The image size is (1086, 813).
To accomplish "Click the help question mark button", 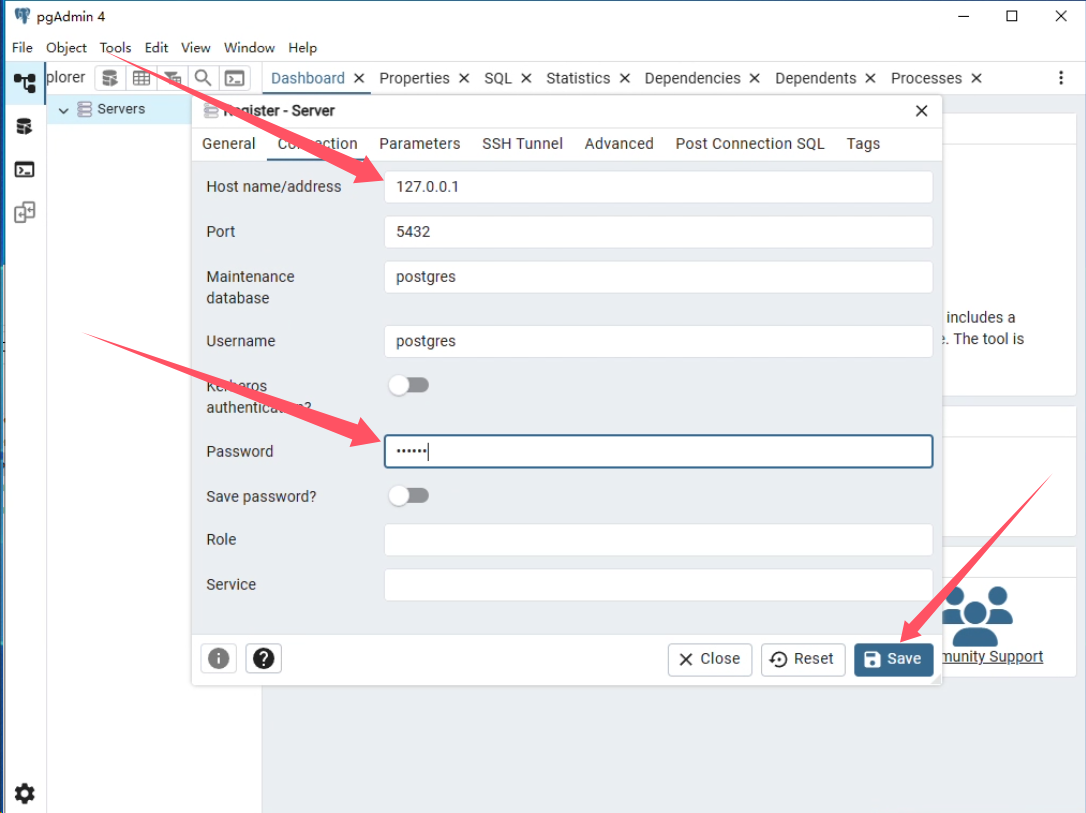I will tap(263, 658).
